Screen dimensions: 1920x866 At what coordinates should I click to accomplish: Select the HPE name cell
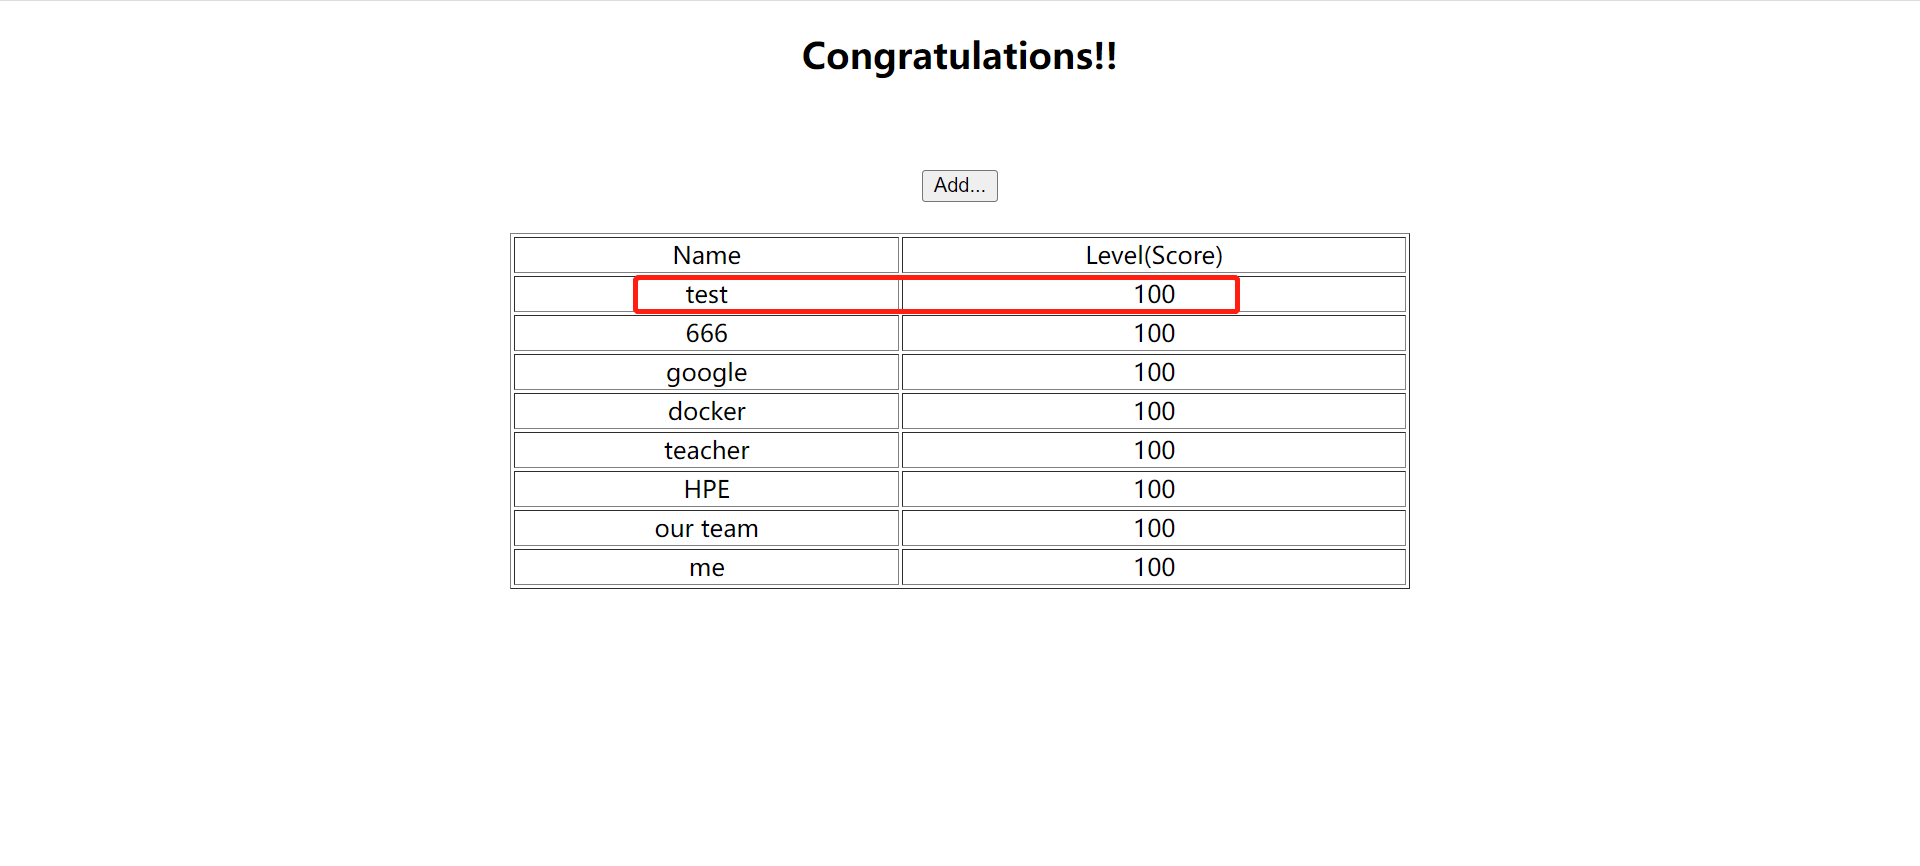coord(706,489)
